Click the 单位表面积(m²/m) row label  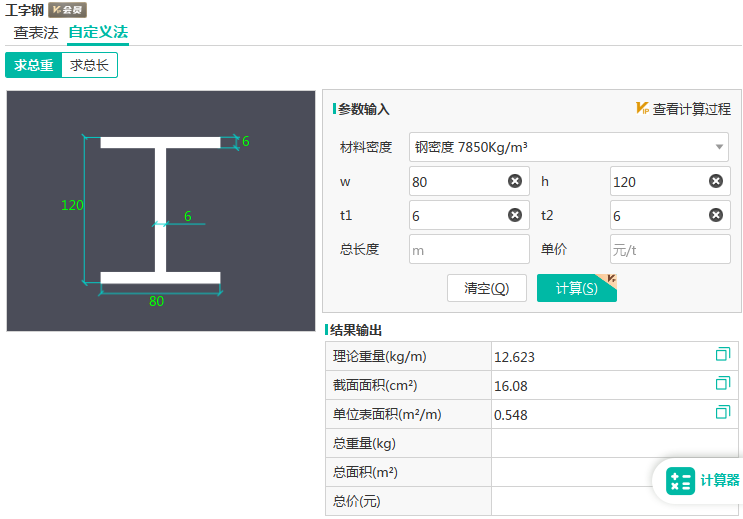tap(387, 414)
